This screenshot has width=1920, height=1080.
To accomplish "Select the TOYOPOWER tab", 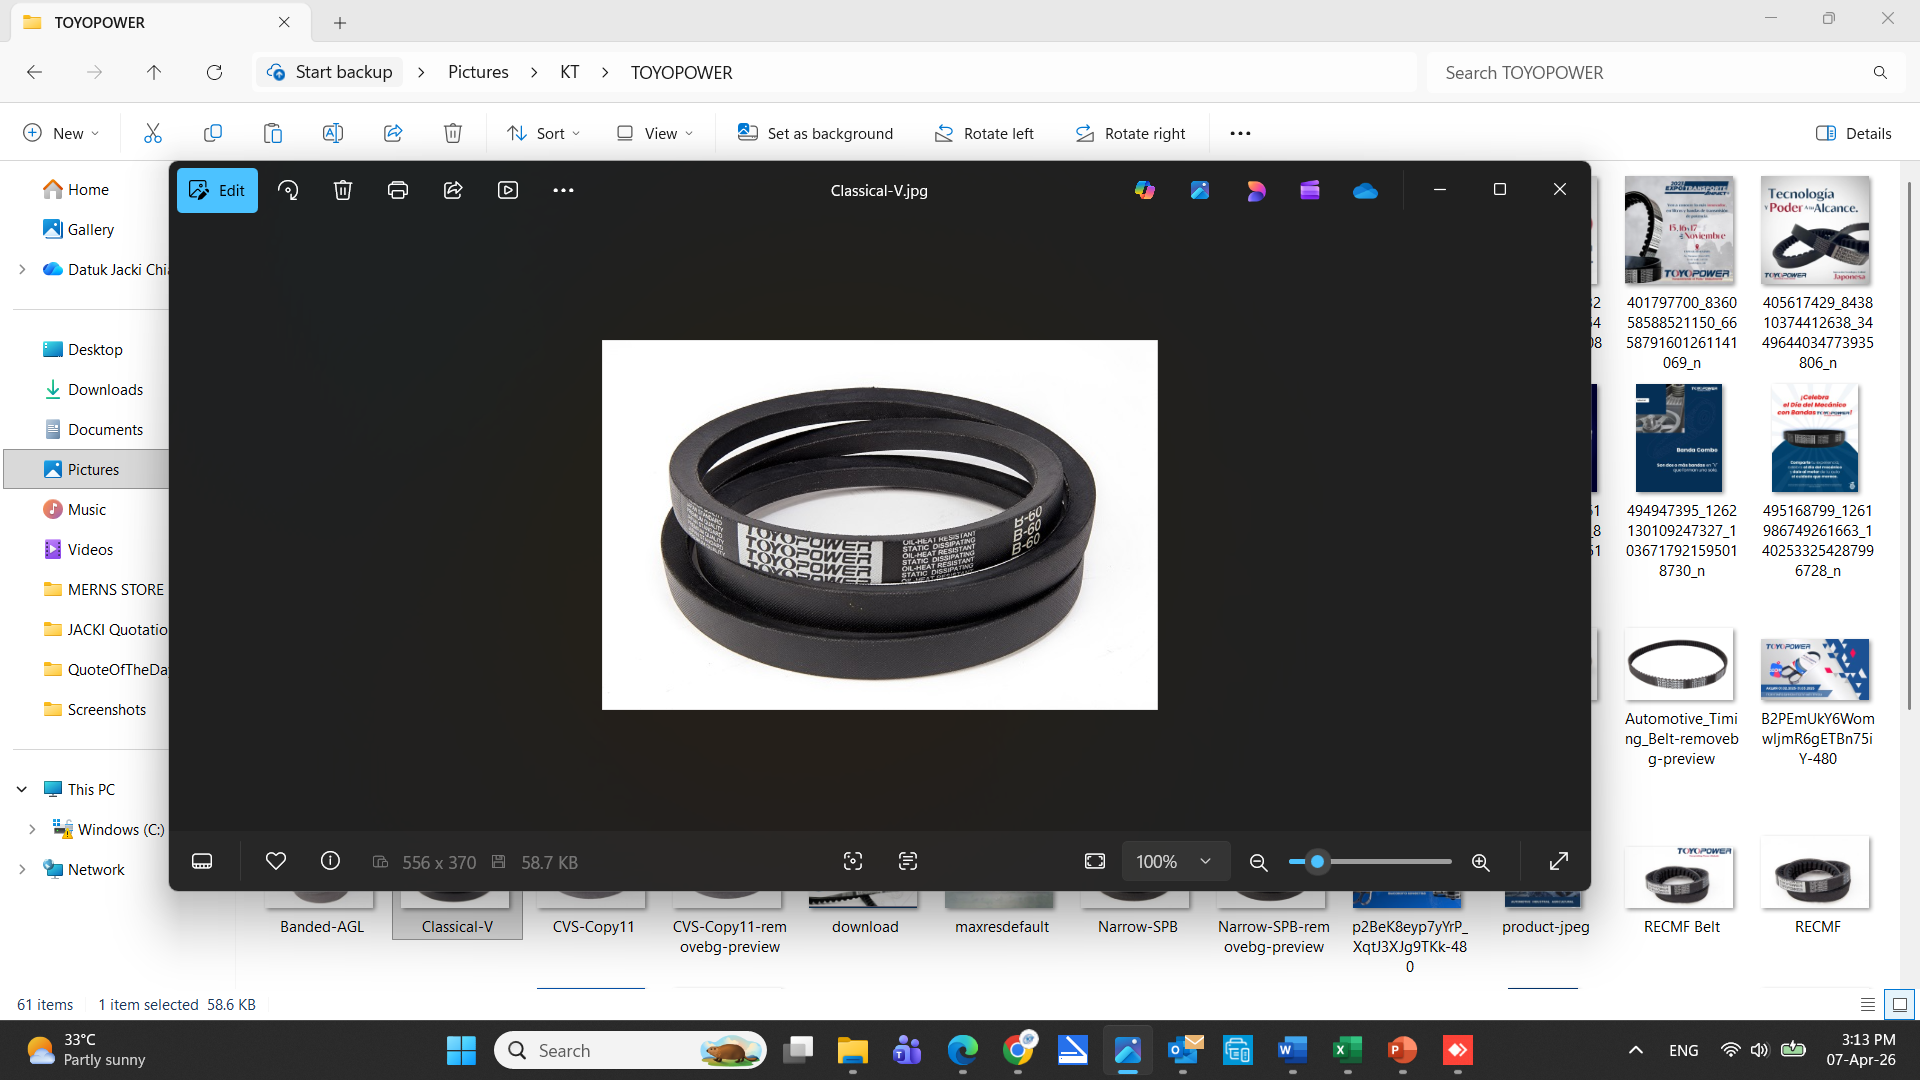I will [158, 22].
